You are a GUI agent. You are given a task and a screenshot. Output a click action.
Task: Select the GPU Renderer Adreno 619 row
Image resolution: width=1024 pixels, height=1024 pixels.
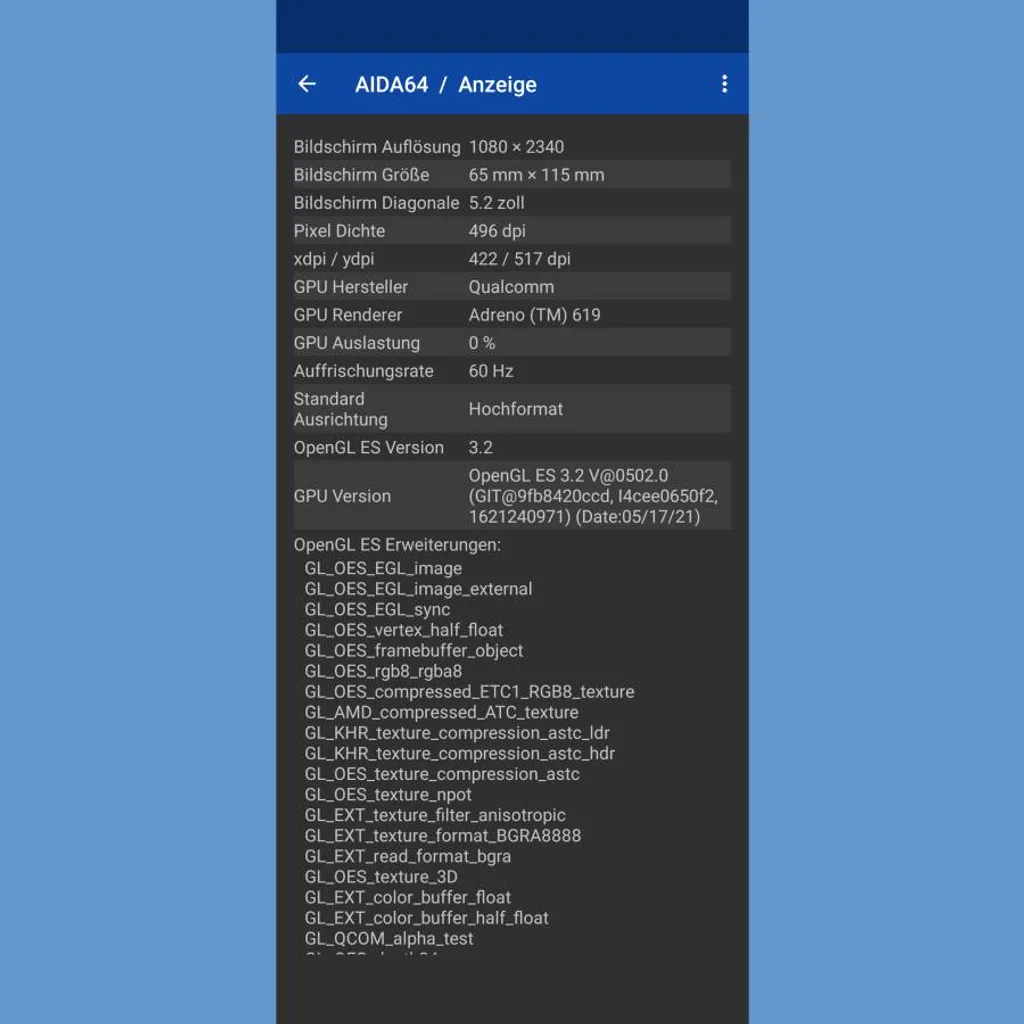(x=512, y=315)
